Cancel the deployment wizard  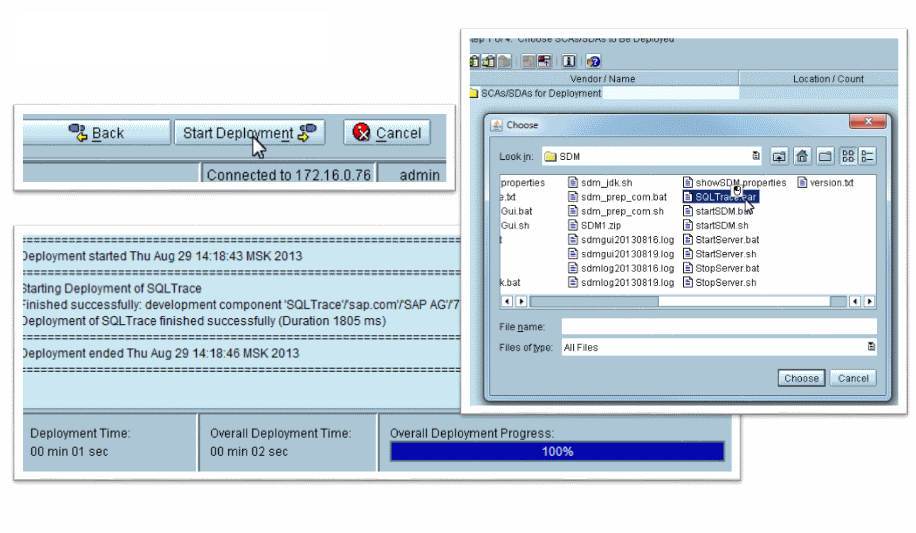coord(387,133)
